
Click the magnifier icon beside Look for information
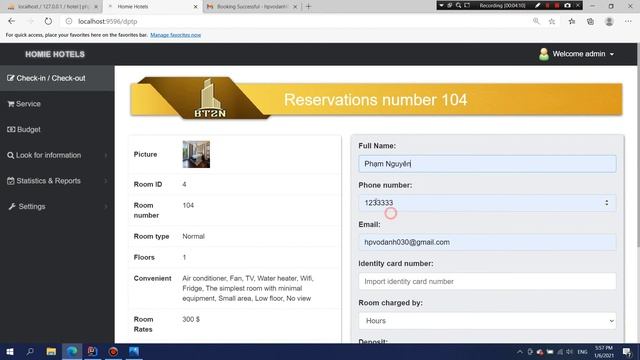point(11,156)
